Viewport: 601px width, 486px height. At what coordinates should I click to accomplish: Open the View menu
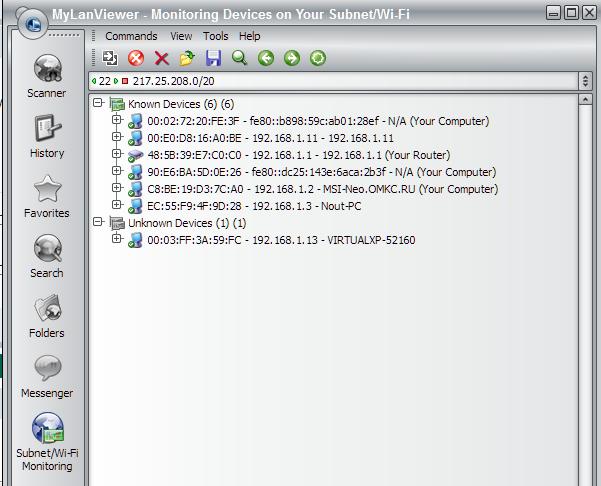(181, 36)
